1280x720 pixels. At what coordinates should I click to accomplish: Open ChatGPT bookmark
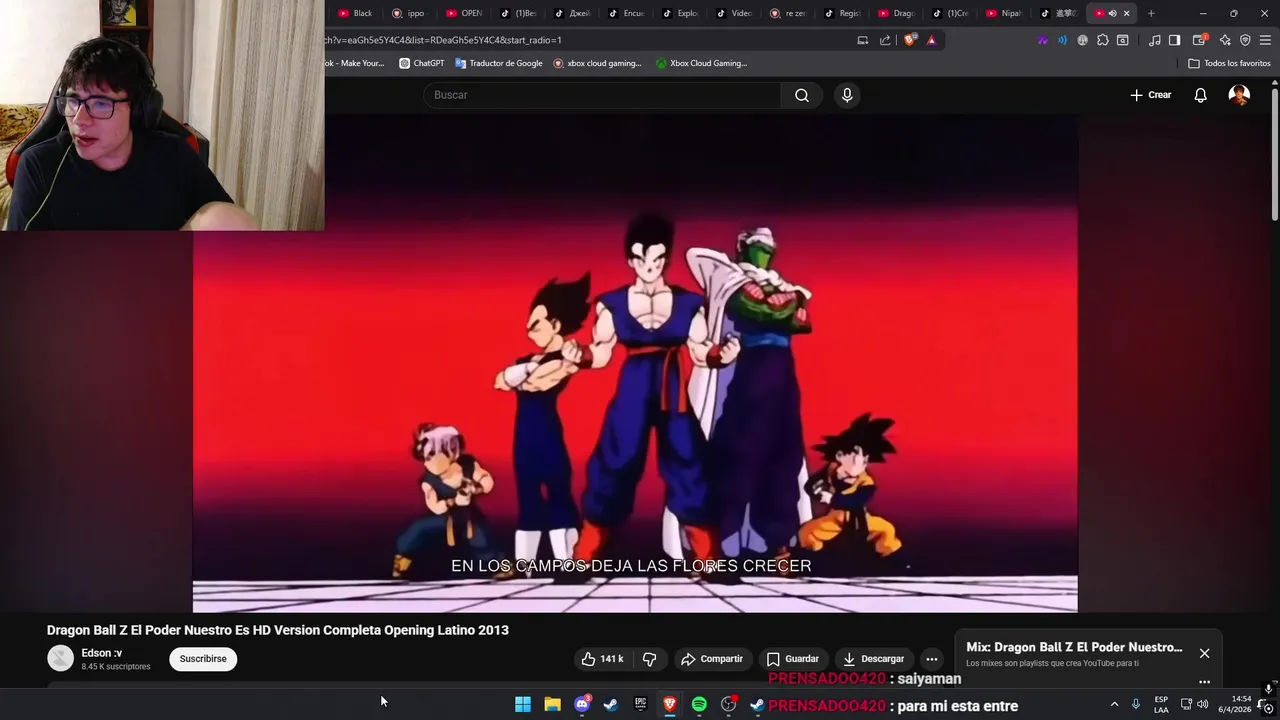[421, 63]
